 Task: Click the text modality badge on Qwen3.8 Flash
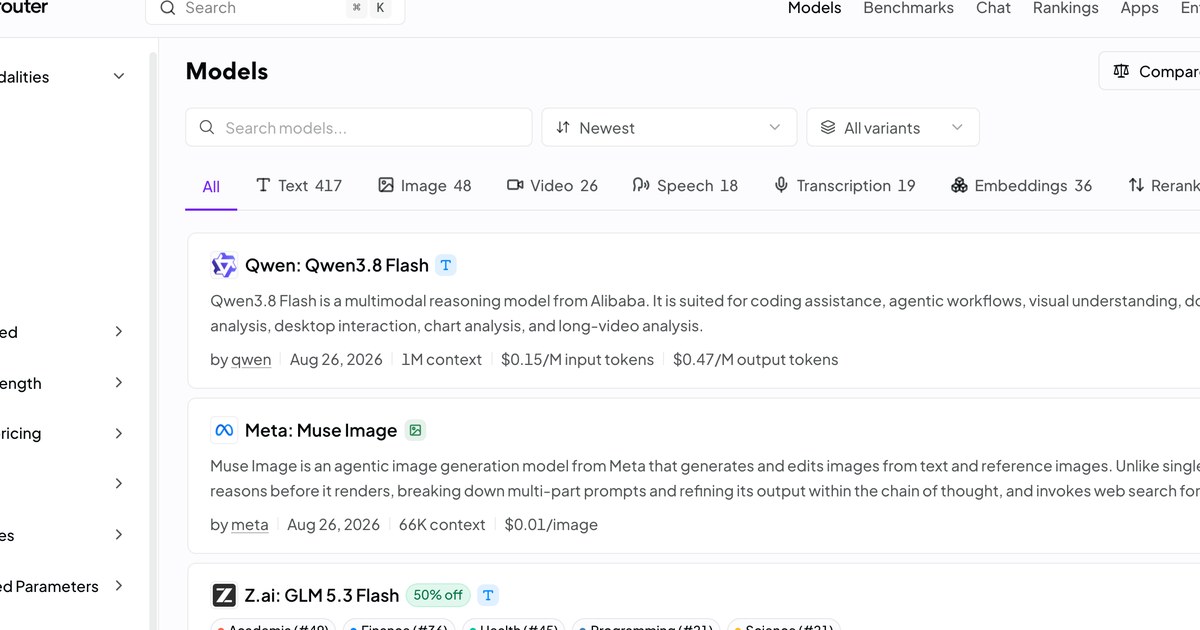(x=446, y=265)
